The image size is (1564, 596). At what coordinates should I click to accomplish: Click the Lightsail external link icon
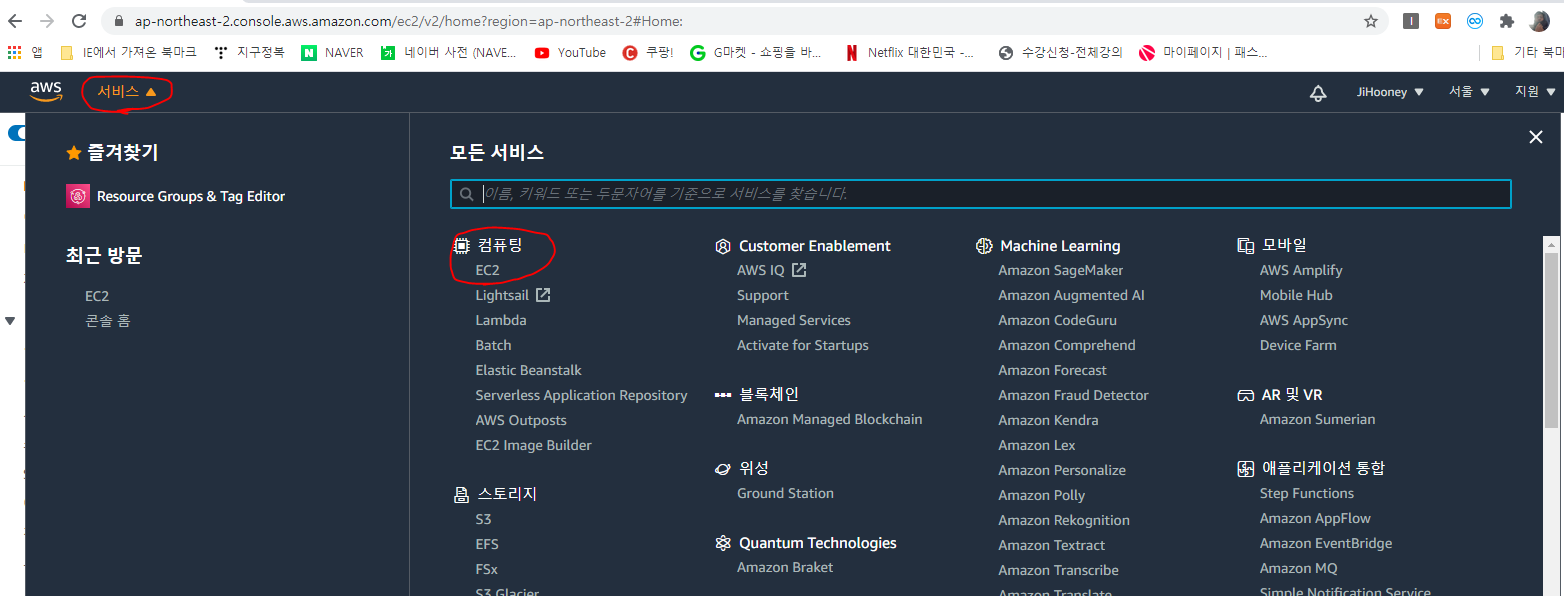(543, 295)
